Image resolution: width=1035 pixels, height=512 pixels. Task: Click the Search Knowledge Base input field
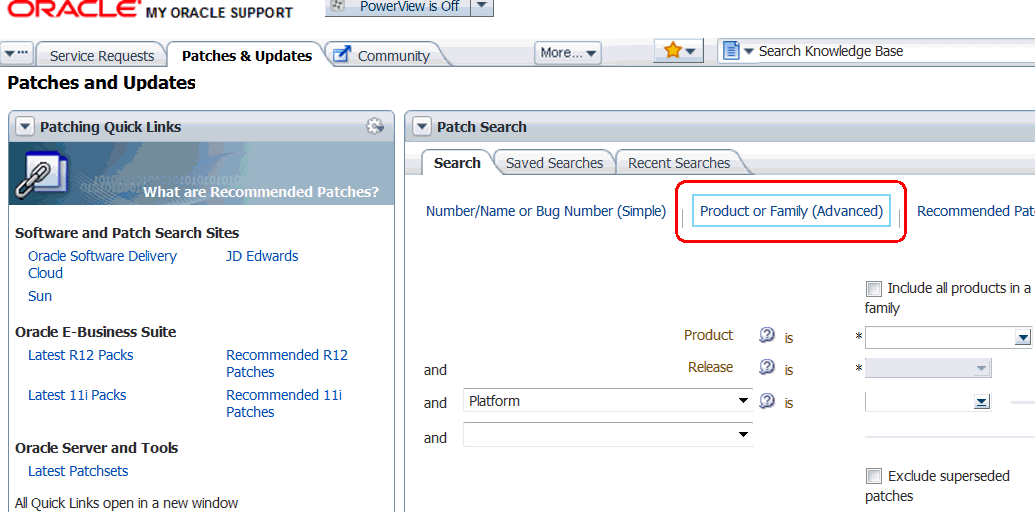tap(896, 51)
